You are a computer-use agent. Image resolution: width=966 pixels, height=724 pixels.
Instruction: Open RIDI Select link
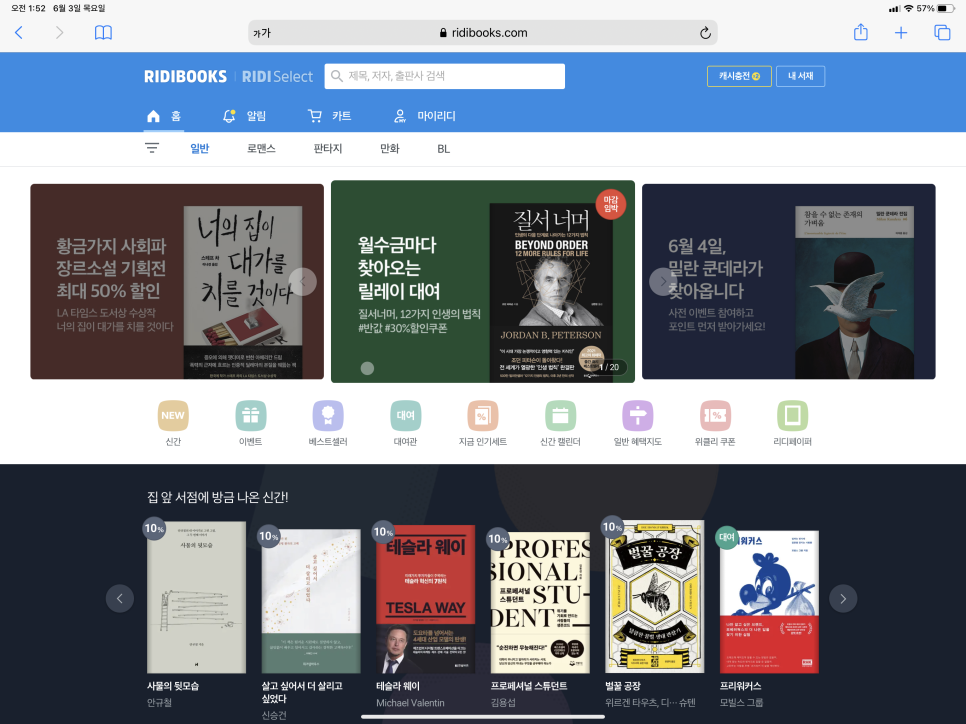[x=277, y=76]
